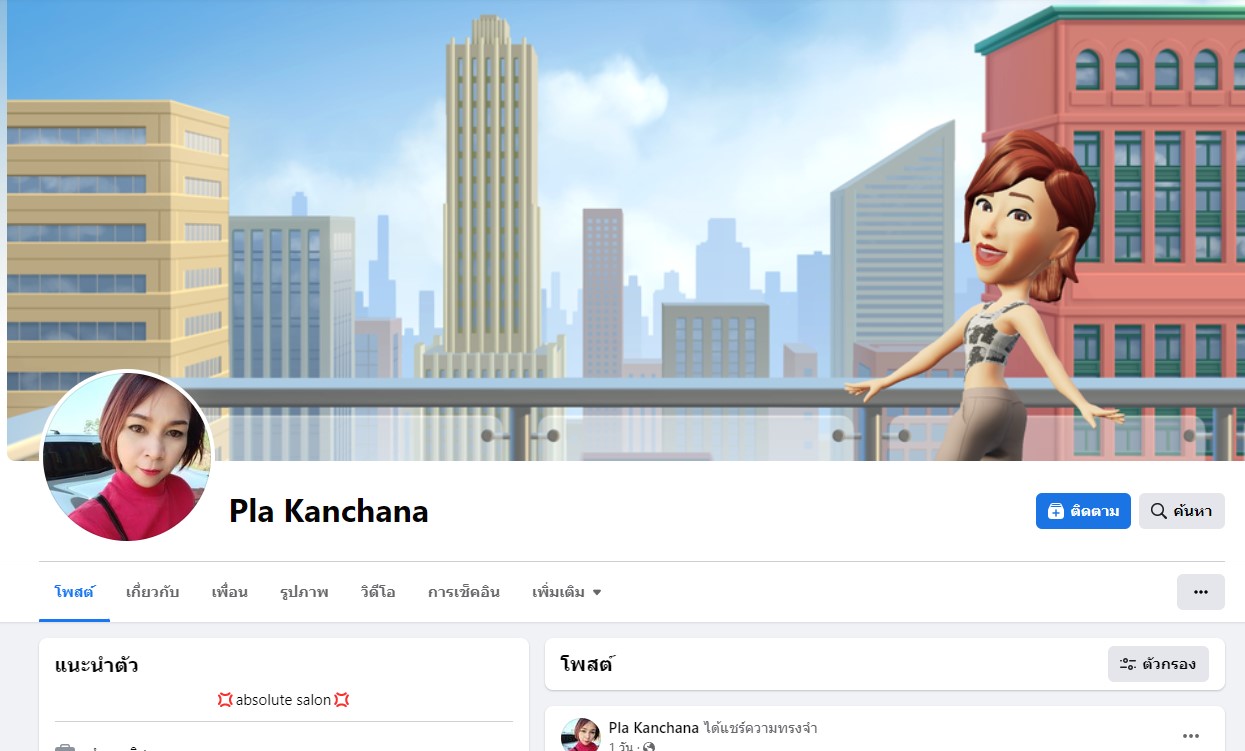Viewport: 1245px width, 751px height.
Task: Click the Pla Kanchana post author link
Action: tap(653, 728)
